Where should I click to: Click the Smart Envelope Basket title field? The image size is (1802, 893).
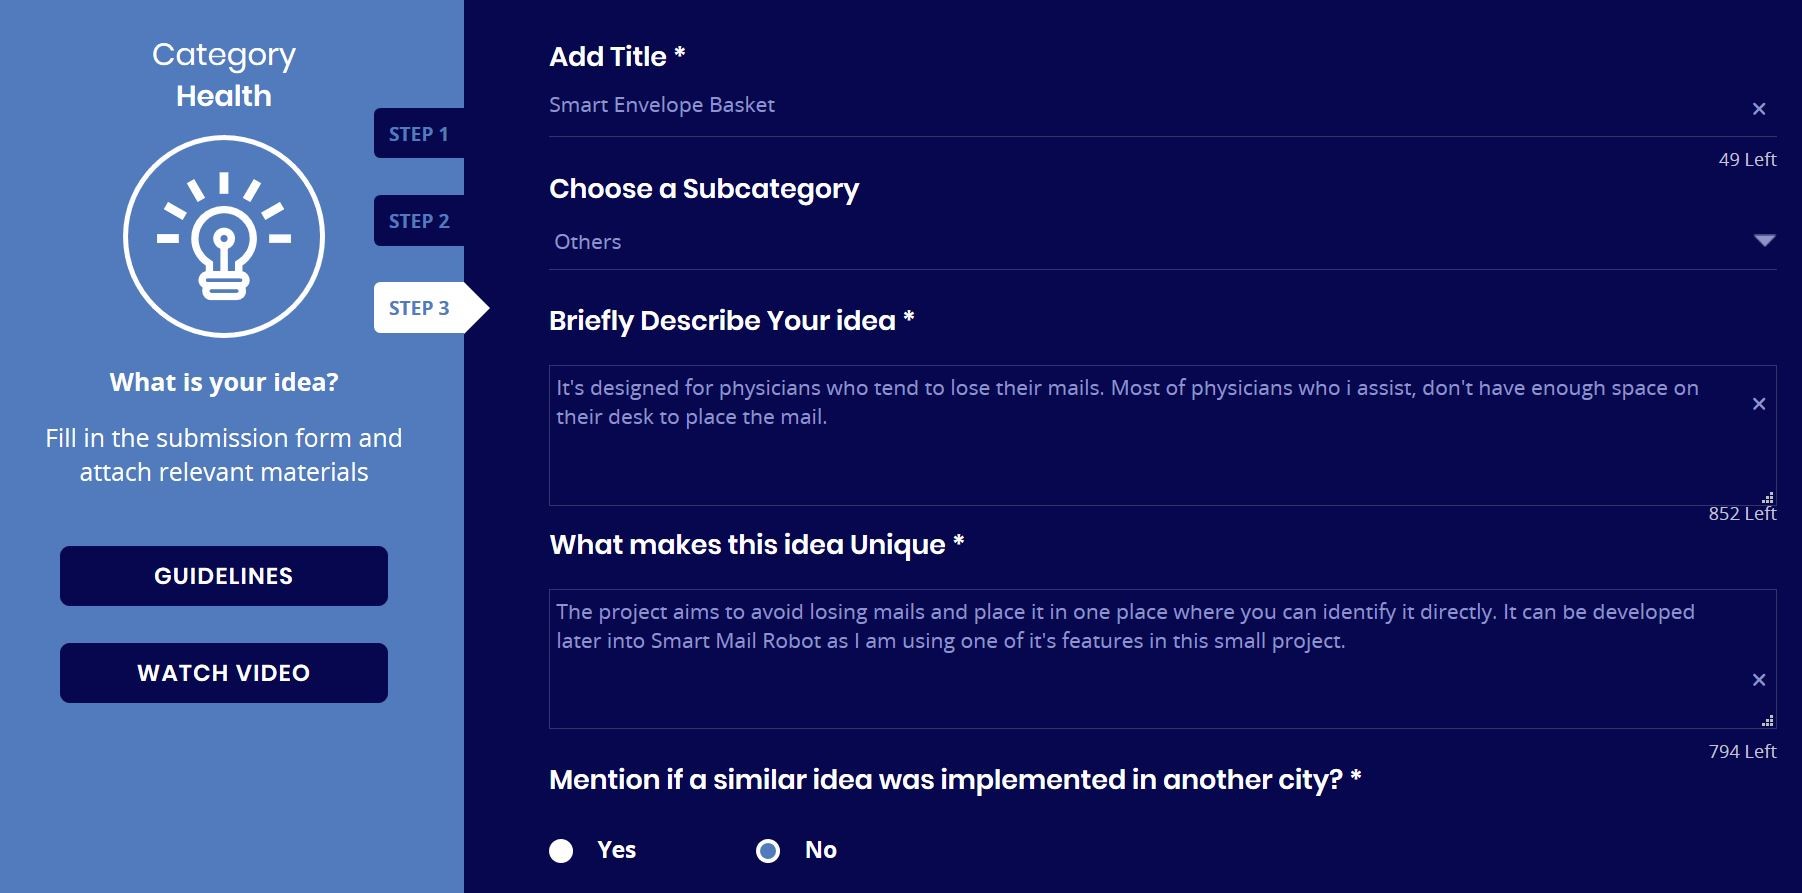pos(1100,106)
